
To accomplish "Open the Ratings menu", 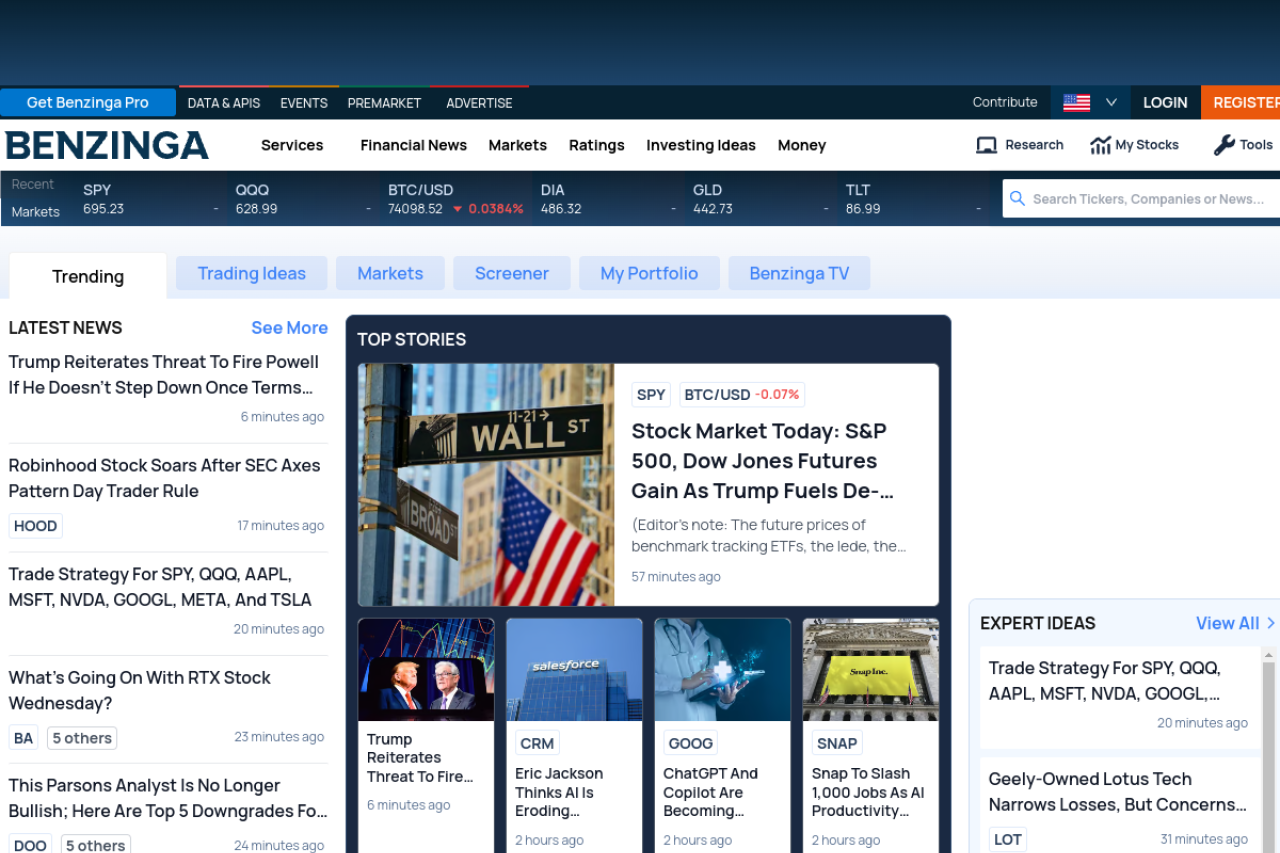I will (x=596, y=145).
